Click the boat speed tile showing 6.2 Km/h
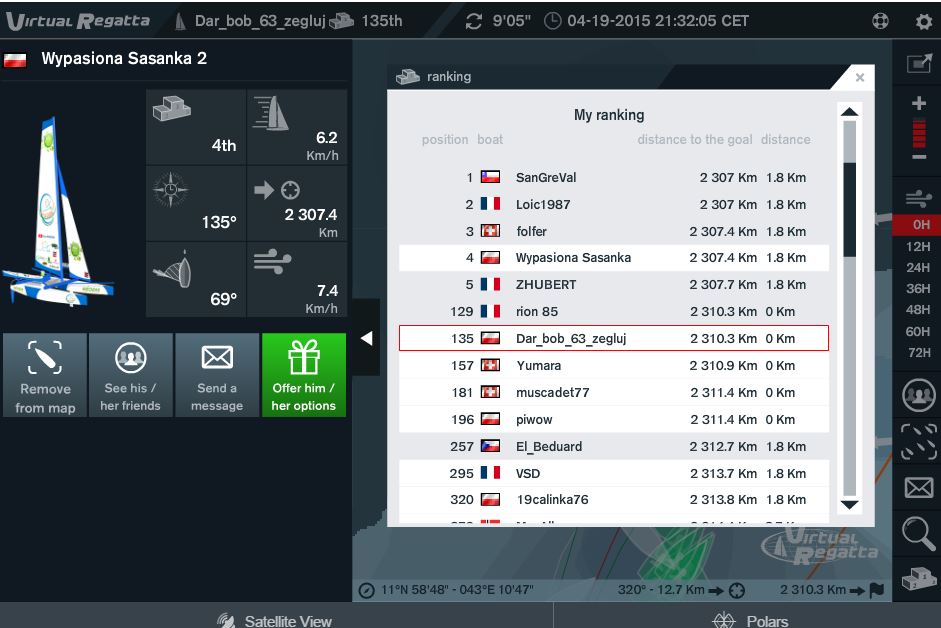The image size is (941, 628). (x=297, y=127)
